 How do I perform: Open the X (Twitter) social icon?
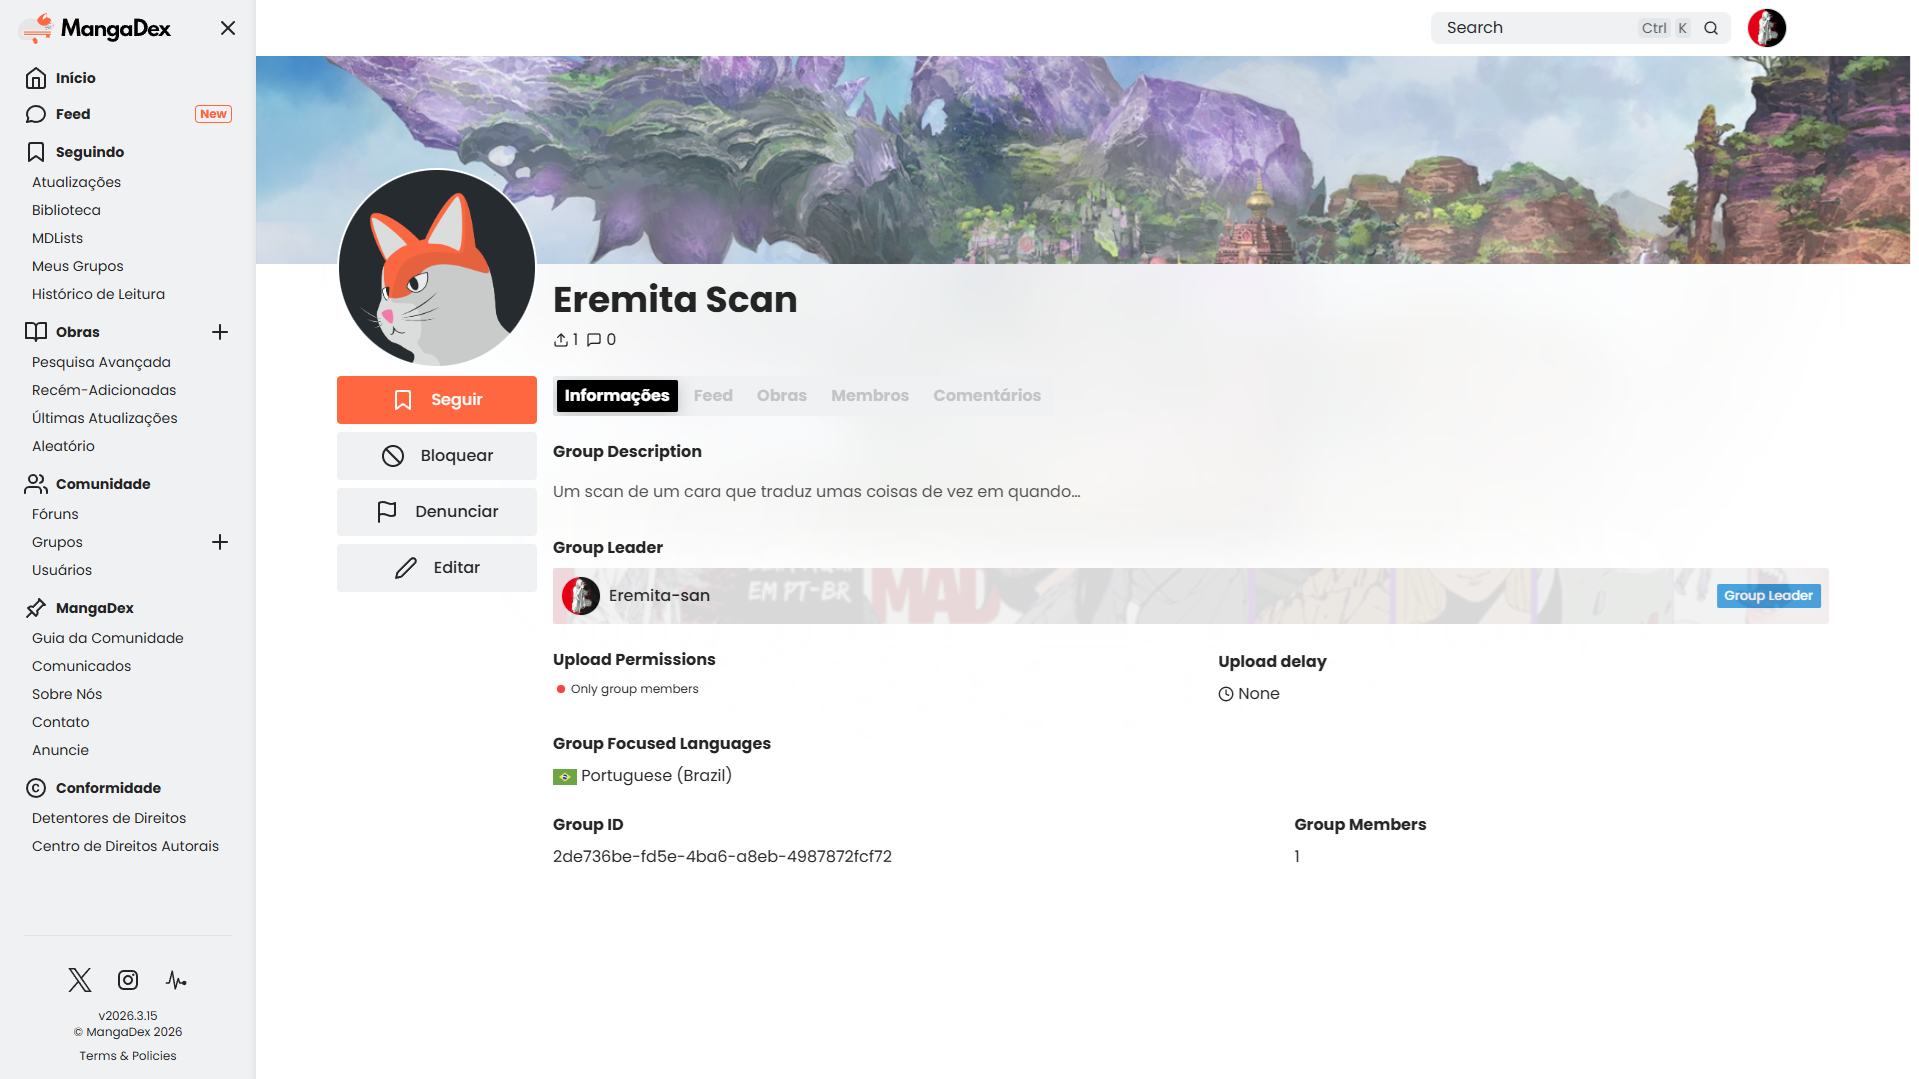[80, 980]
